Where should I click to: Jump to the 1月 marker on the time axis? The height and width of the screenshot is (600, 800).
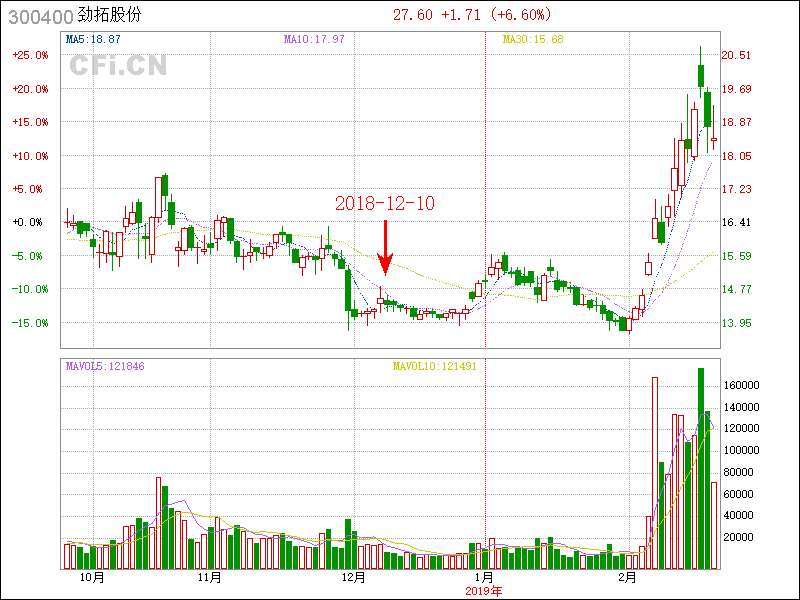(484, 578)
